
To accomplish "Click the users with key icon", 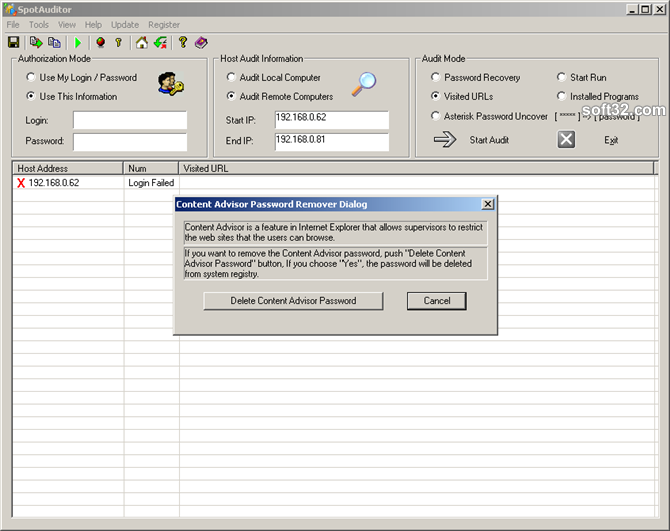I will click(170, 84).
